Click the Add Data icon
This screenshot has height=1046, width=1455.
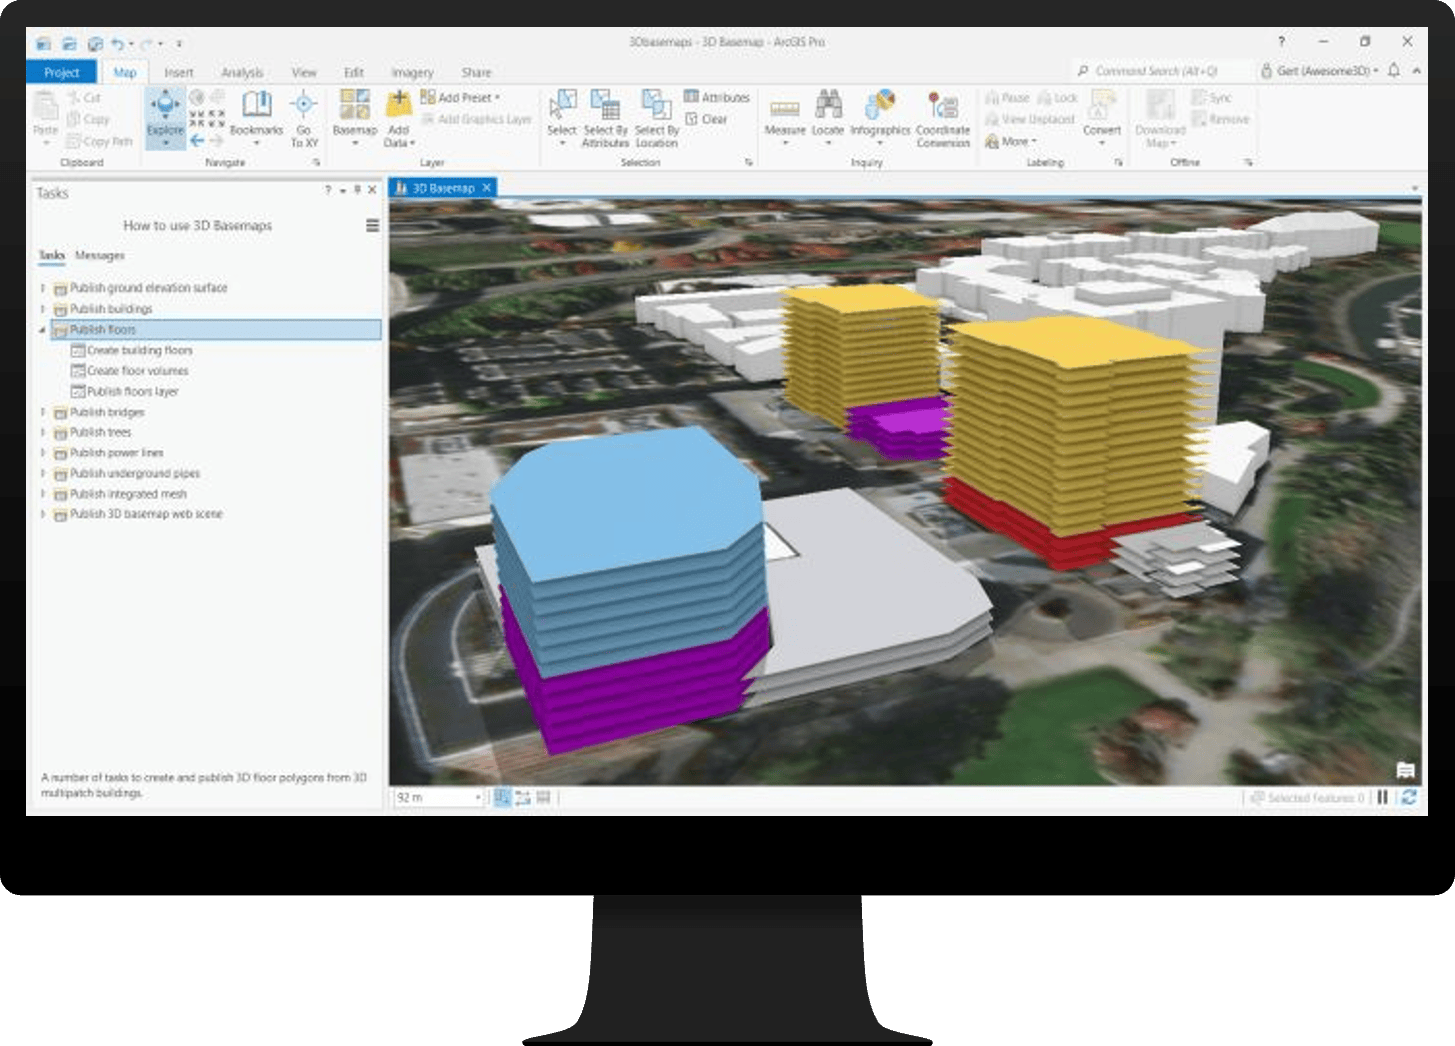coord(398,103)
